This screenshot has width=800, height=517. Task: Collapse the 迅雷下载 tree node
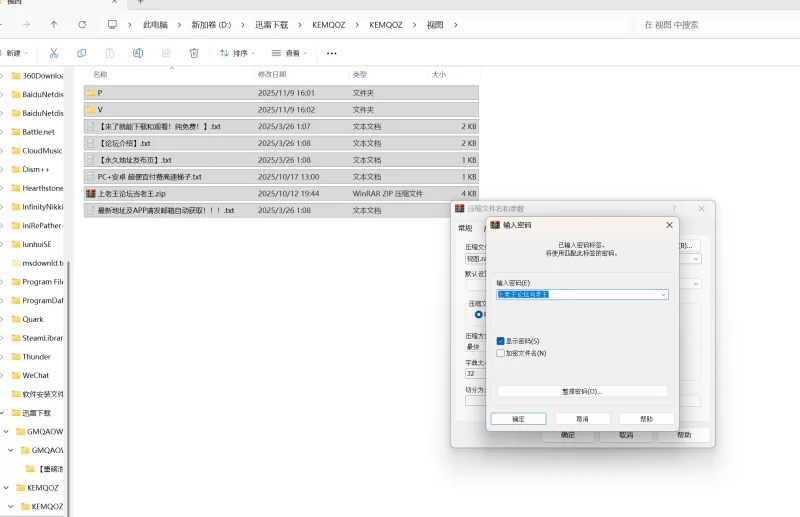(3, 412)
